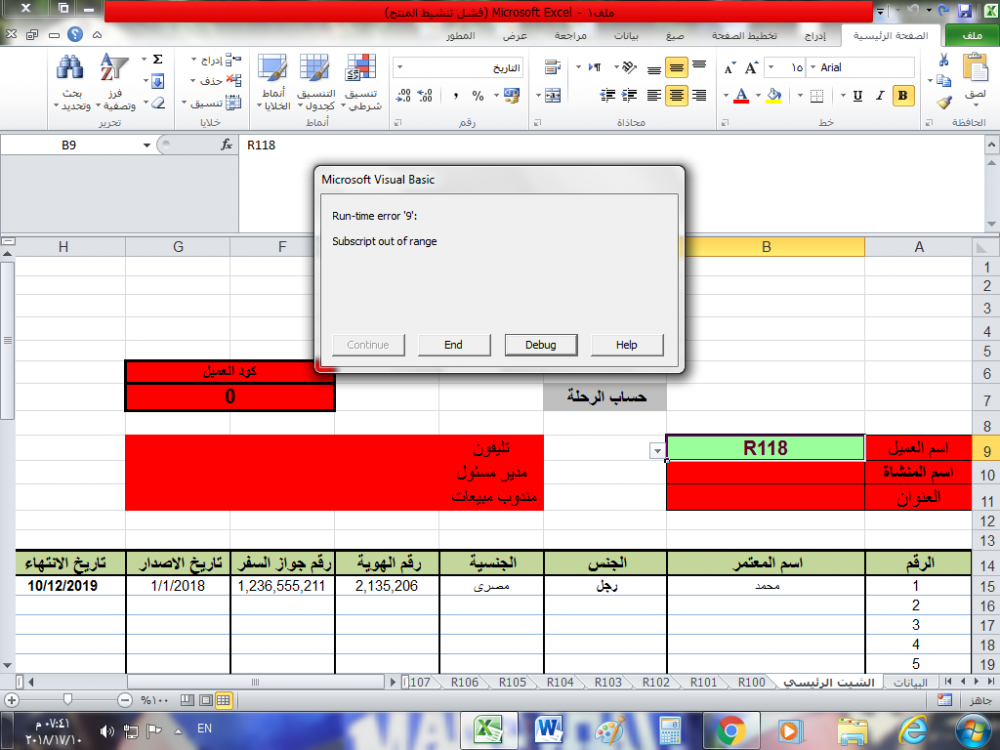The height and width of the screenshot is (750, 1000).
Task: Toggle Italic formatting
Action: tap(880, 96)
